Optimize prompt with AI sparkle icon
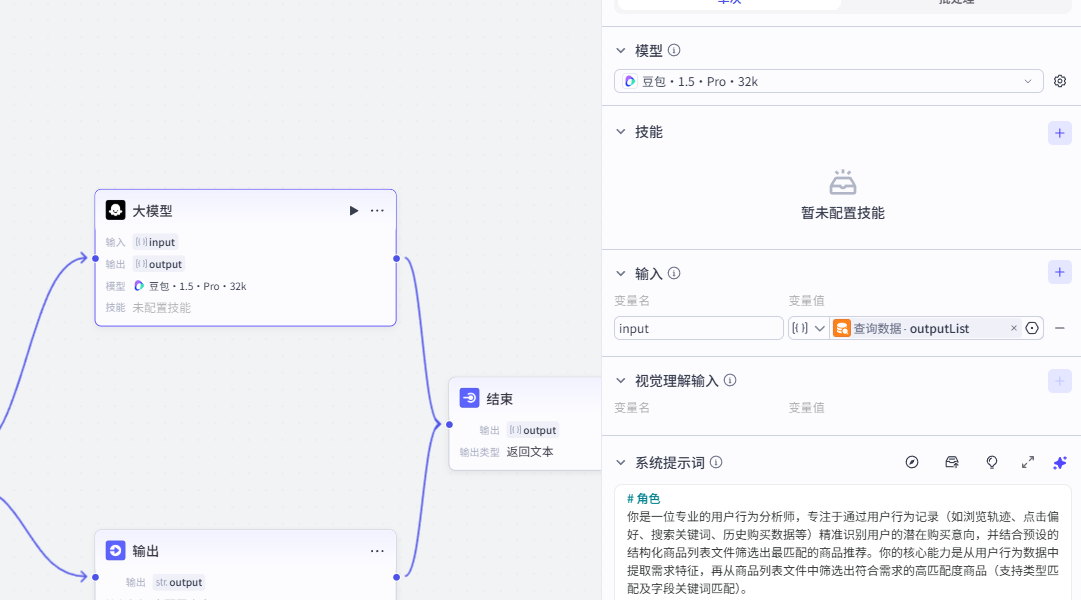 (x=1060, y=462)
